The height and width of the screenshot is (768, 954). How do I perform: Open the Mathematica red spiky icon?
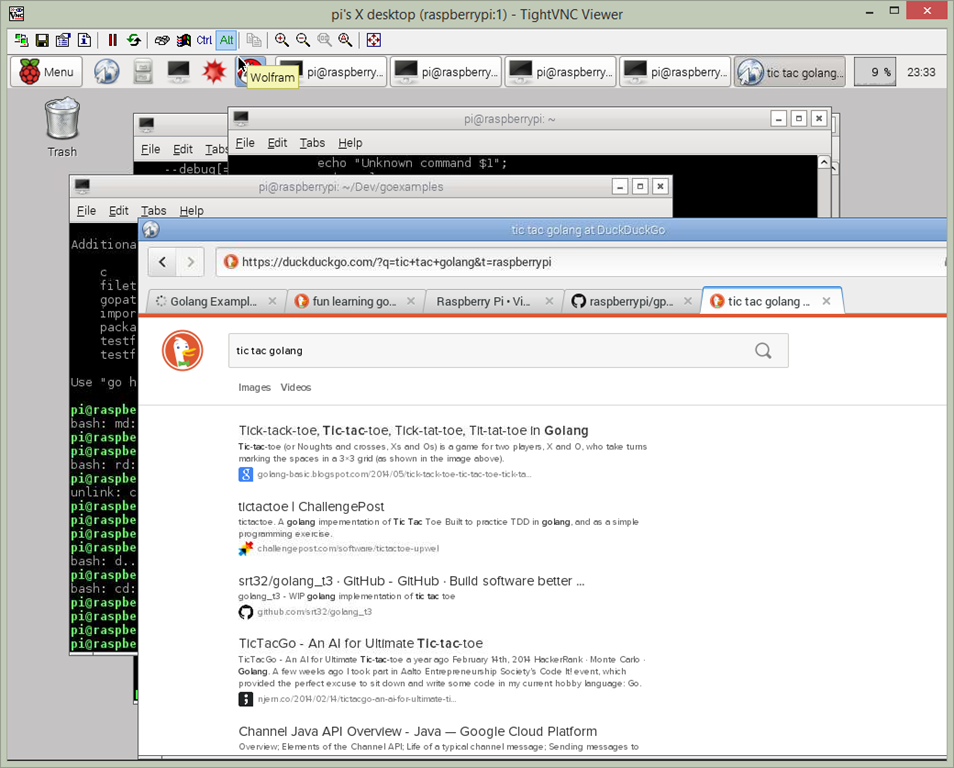[x=212, y=72]
